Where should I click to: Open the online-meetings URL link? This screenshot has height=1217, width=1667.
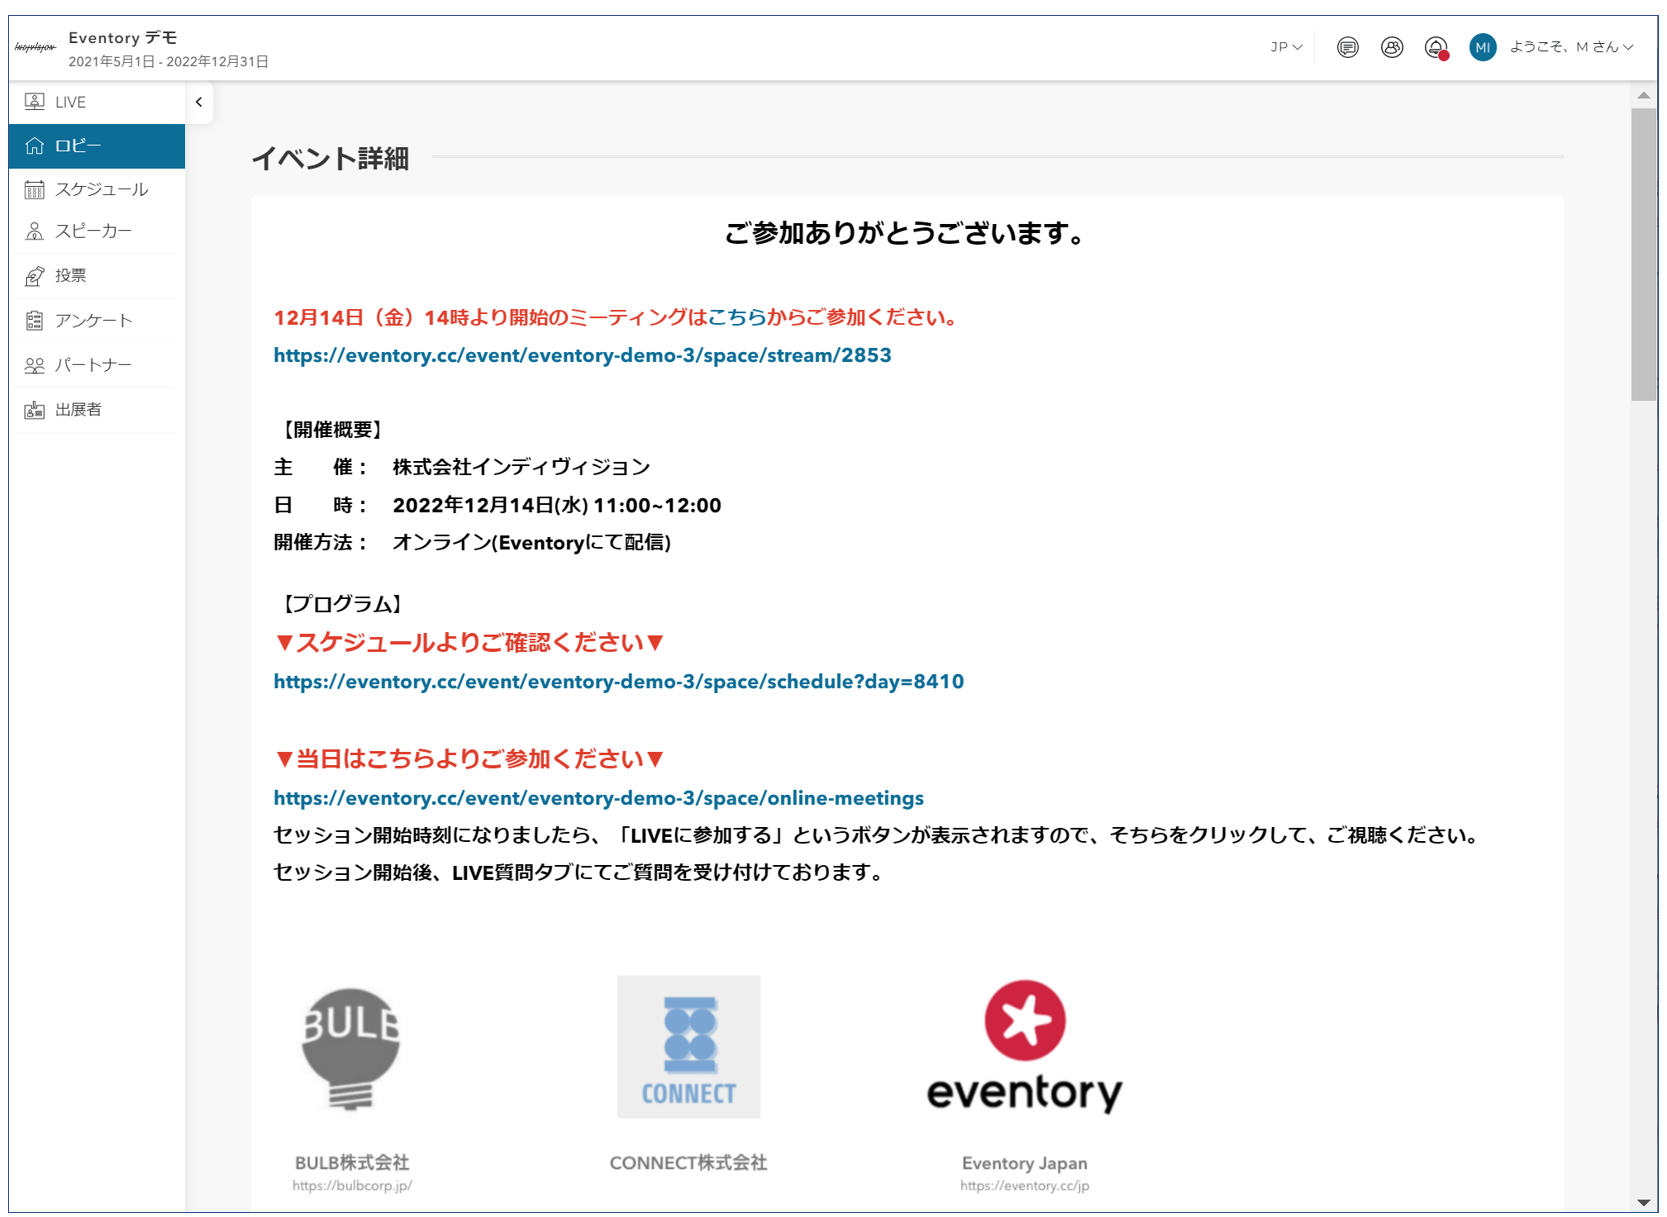(x=598, y=798)
